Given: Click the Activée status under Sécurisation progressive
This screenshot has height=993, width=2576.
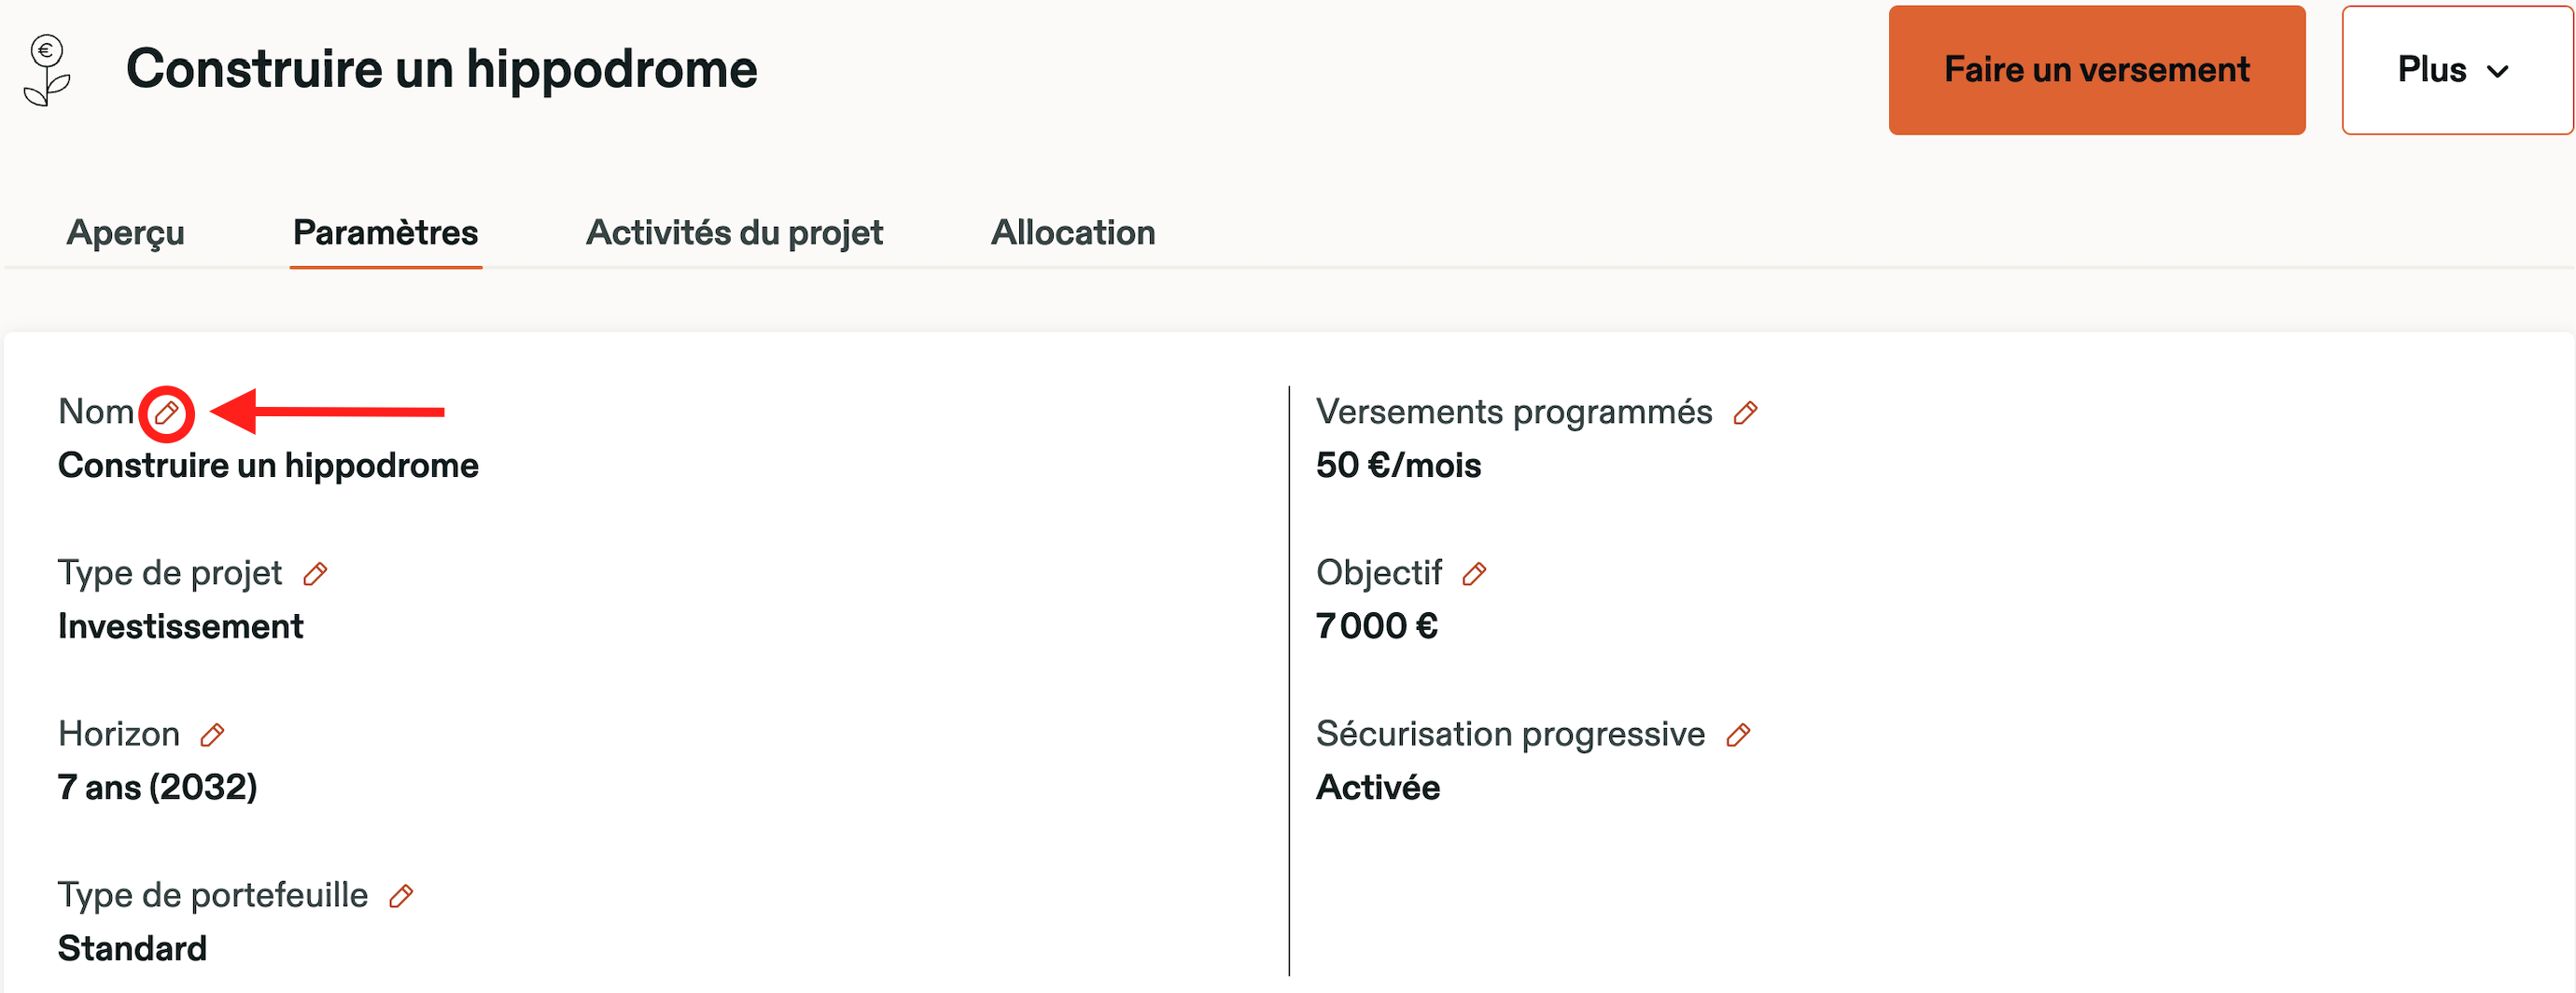Looking at the screenshot, I should pyautogui.click(x=1378, y=788).
